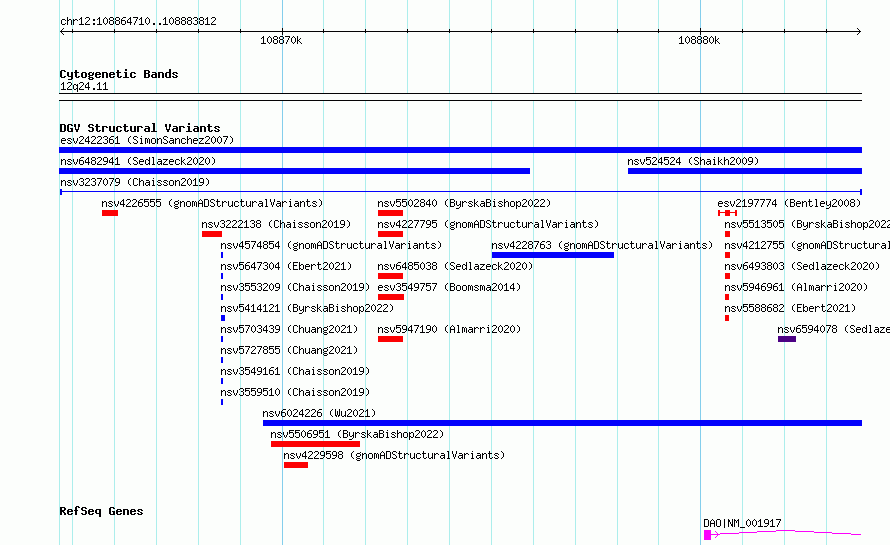Click the nsv5703439 (Chuang2021) label
Screen dimensions: 890x545
pyautogui.click(x=289, y=329)
